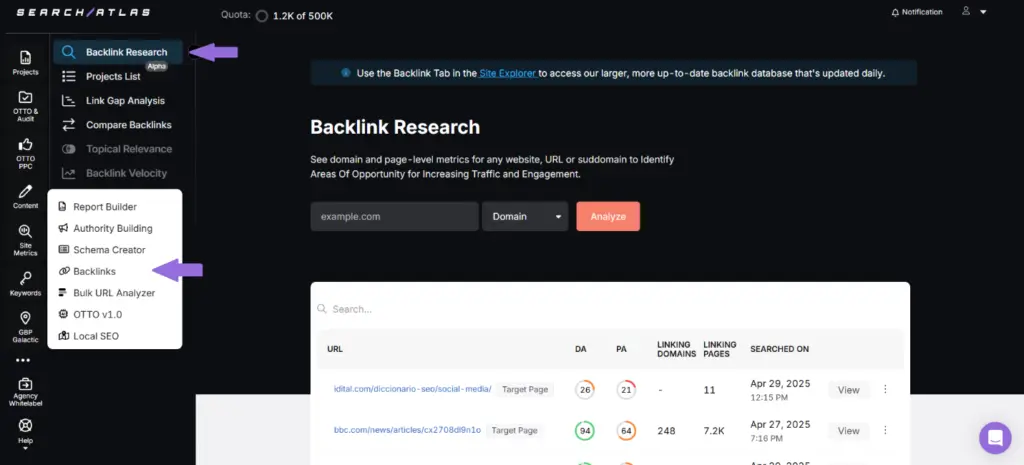Click the 1.2K of 500K quota text
Viewport: 1024px width, 465px height.
pyautogui.click(x=303, y=16)
